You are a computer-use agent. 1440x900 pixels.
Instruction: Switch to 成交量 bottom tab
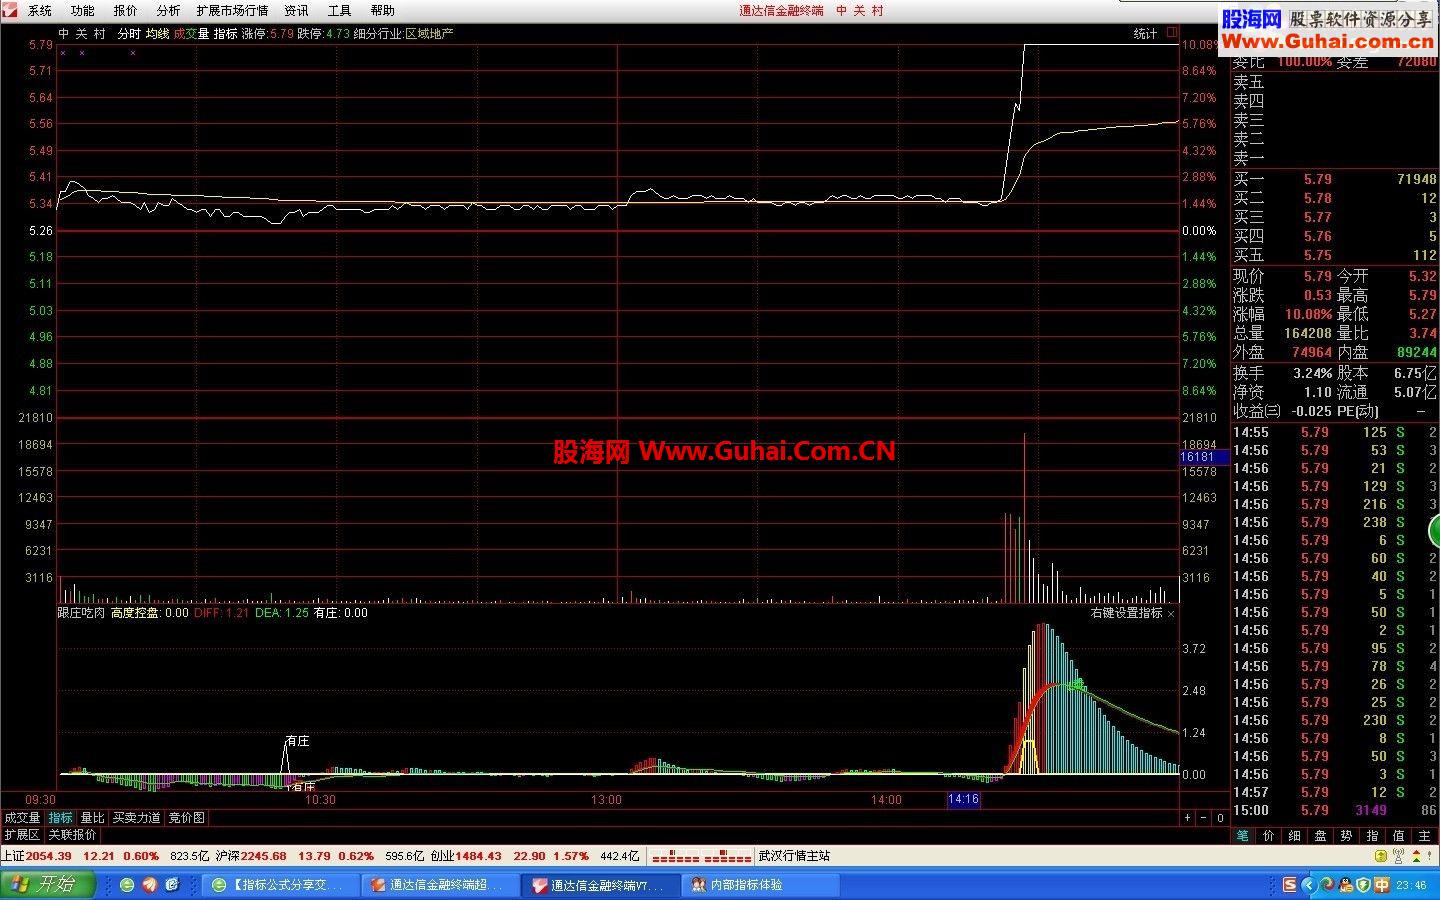(x=22, y=818)
